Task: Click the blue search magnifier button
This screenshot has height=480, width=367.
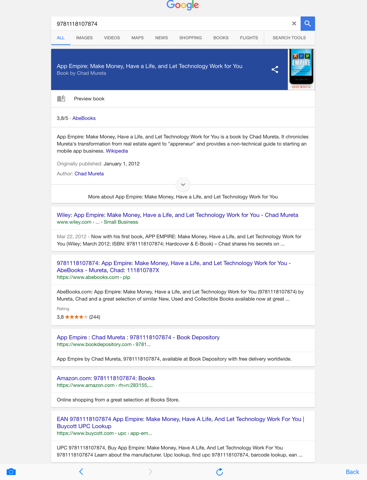Action: 307,23
